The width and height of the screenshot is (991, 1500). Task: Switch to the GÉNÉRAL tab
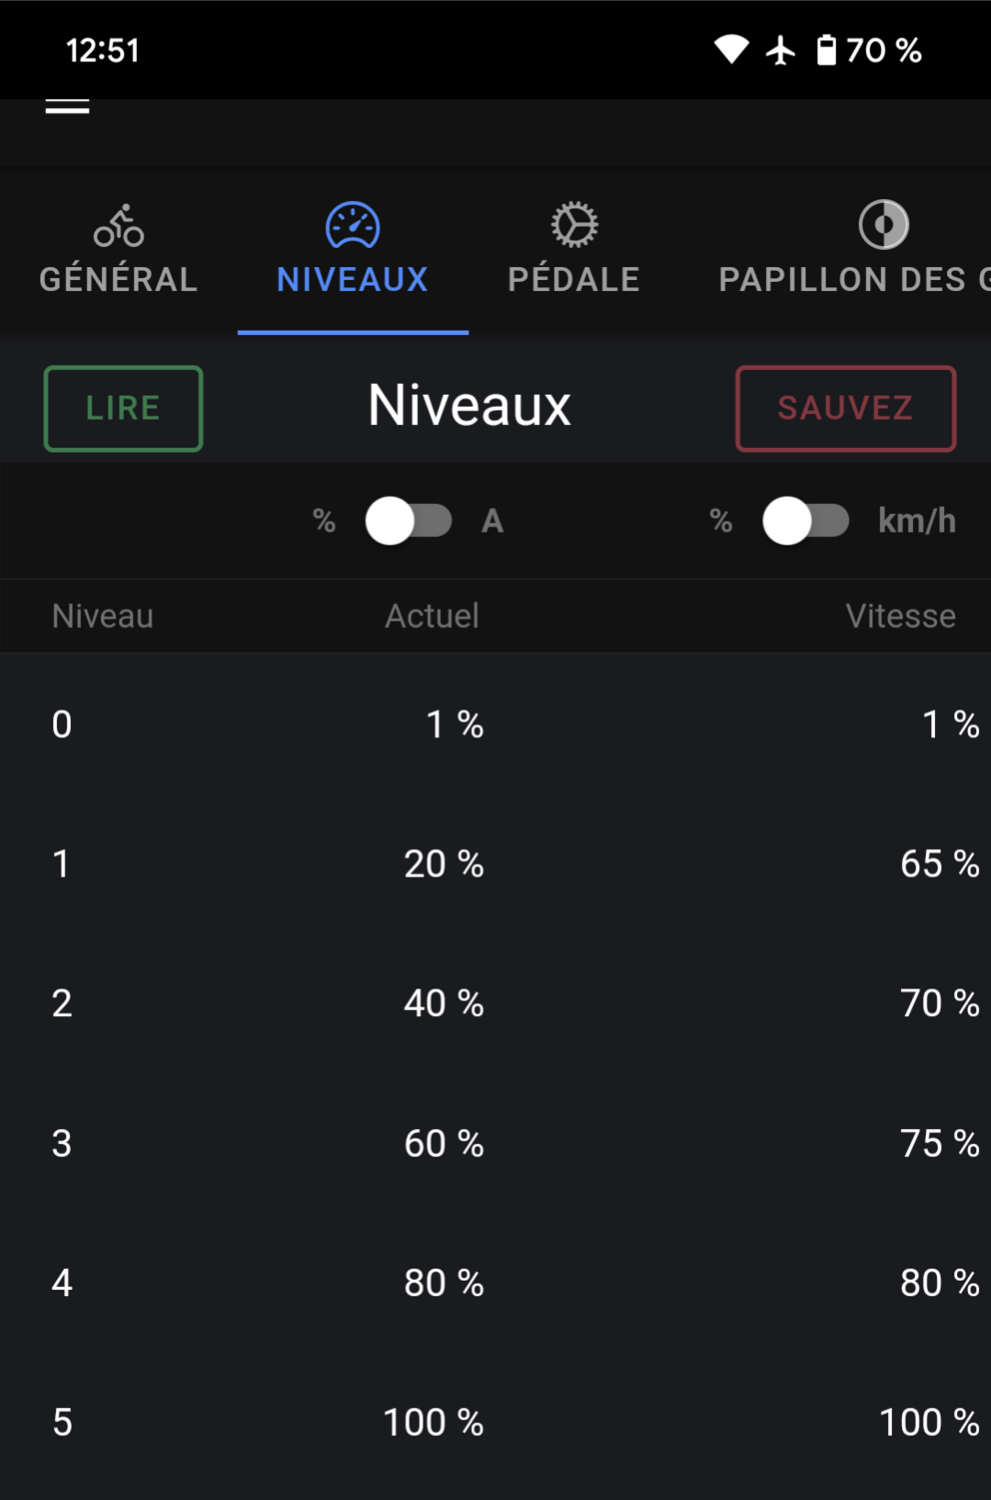[118, 279]
